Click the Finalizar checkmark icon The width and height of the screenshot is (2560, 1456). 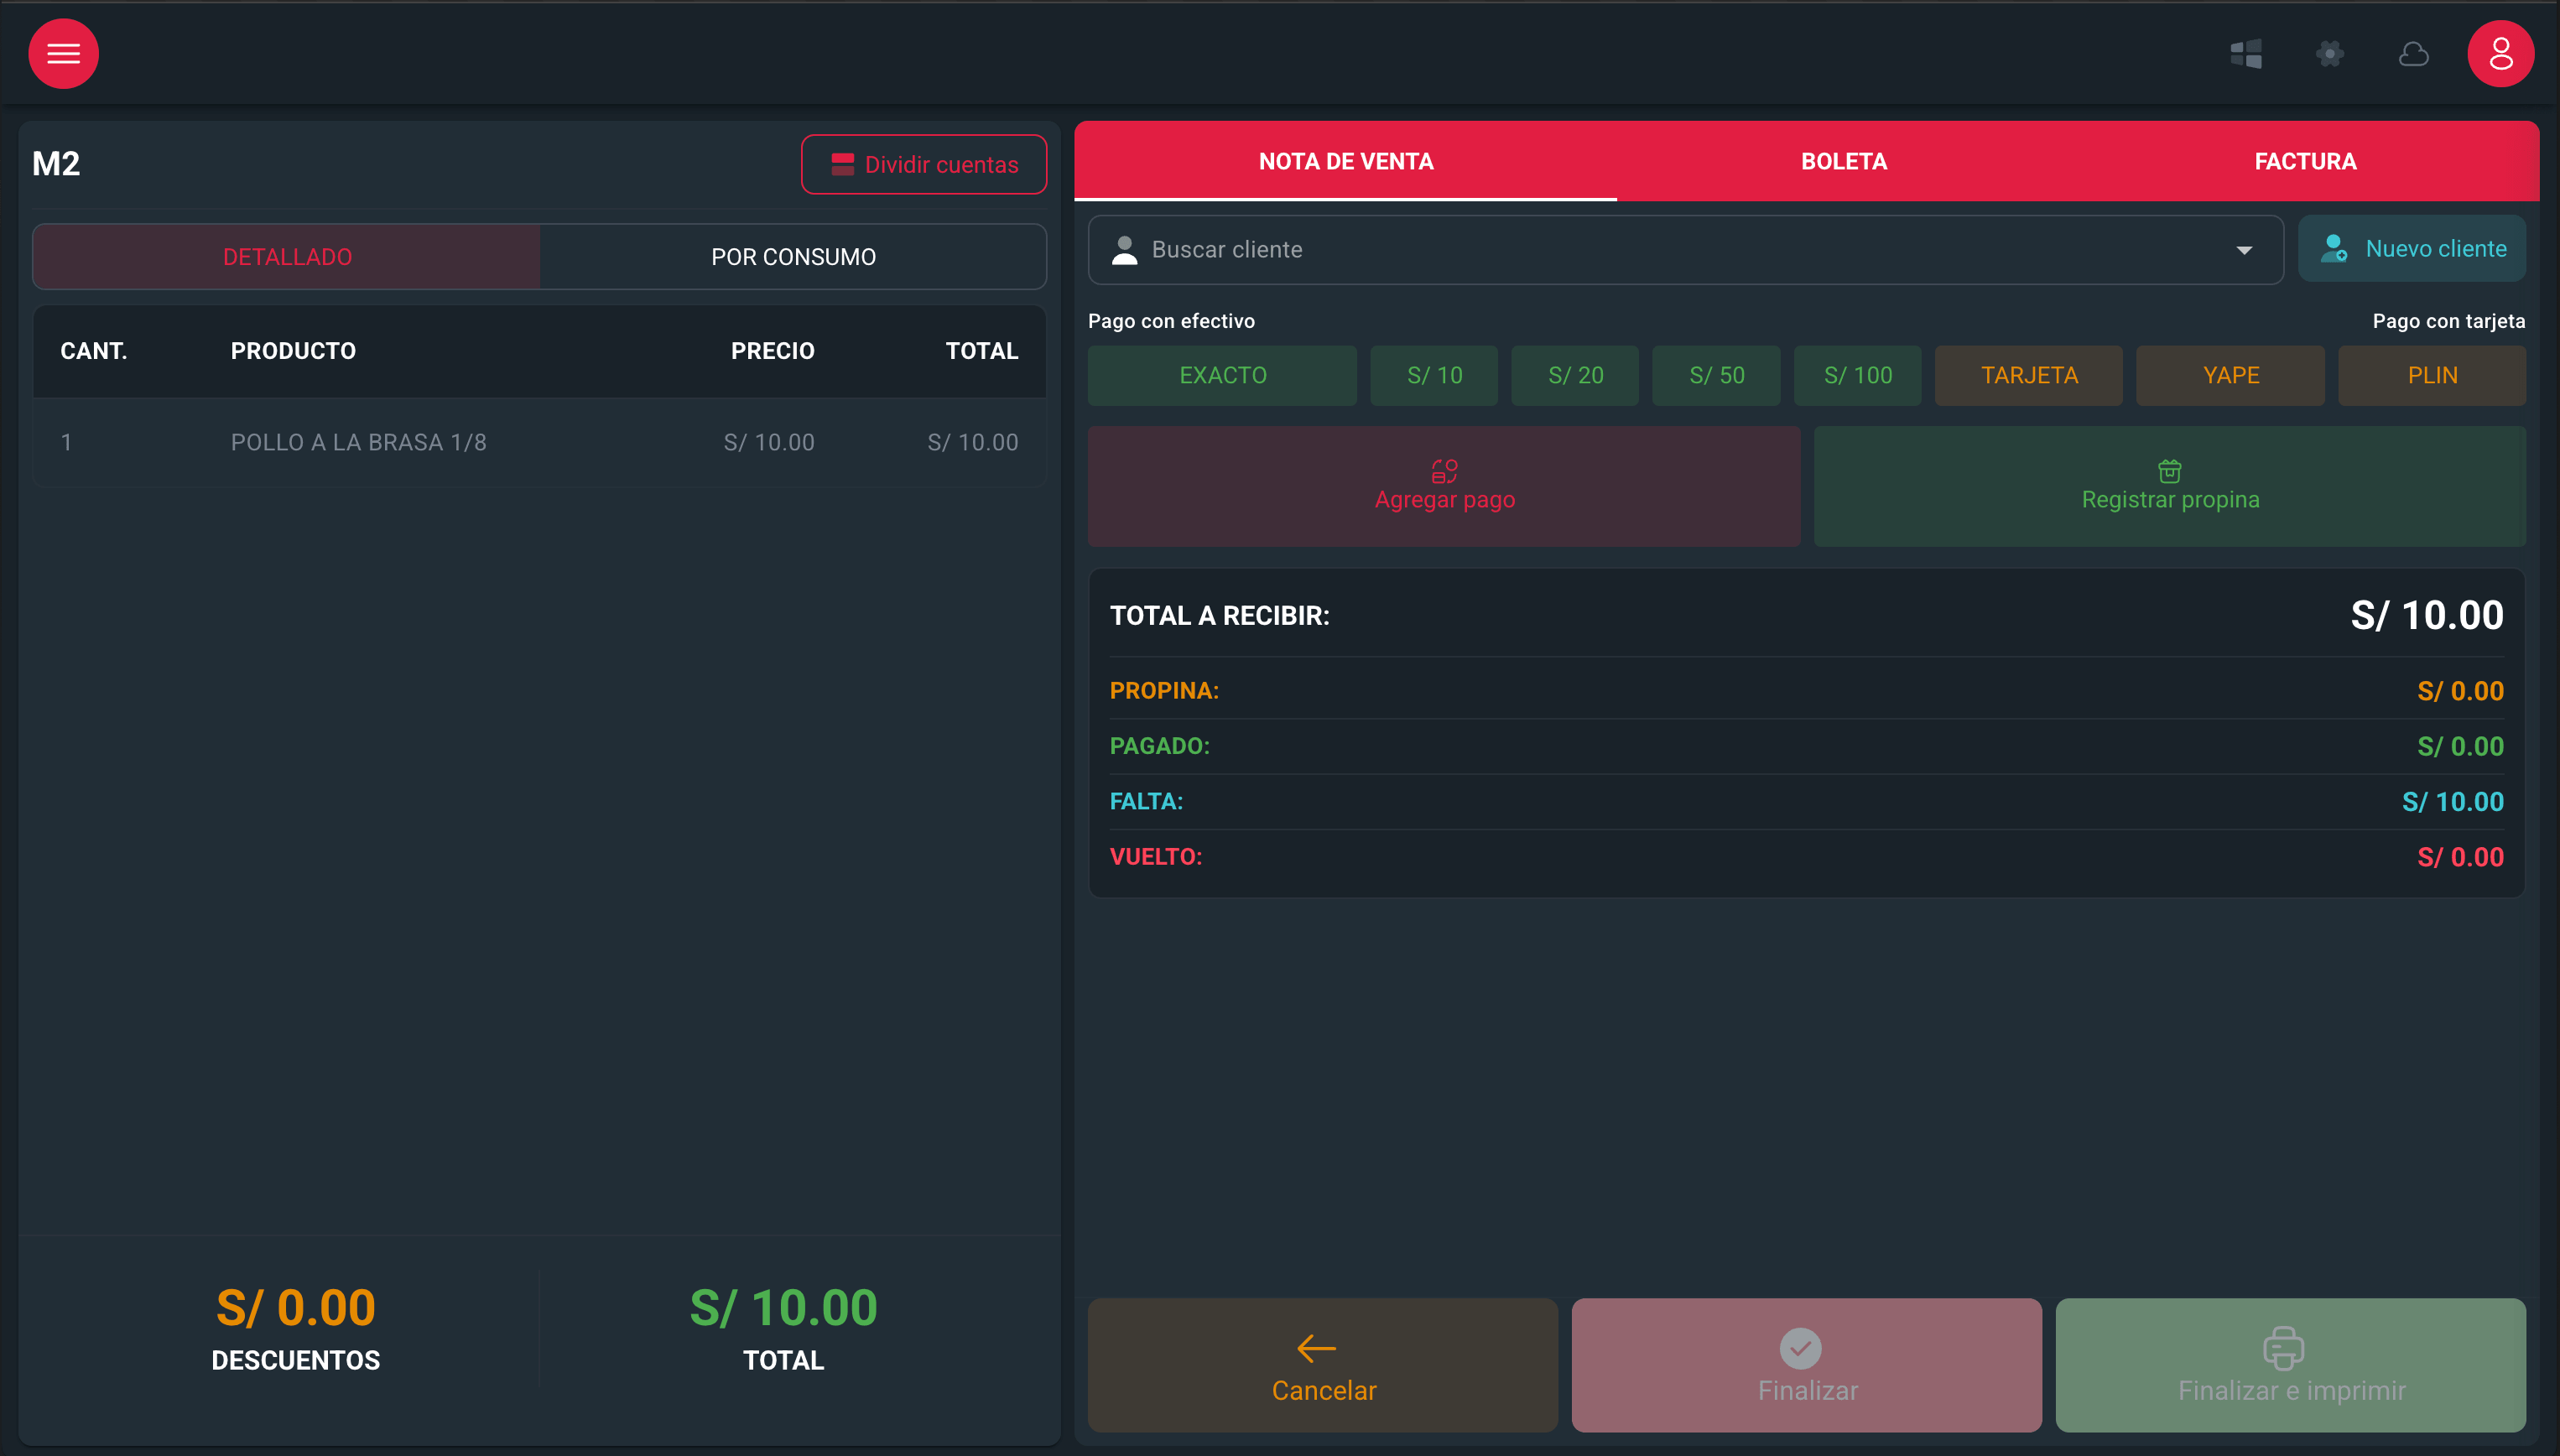[1800, 1348]
